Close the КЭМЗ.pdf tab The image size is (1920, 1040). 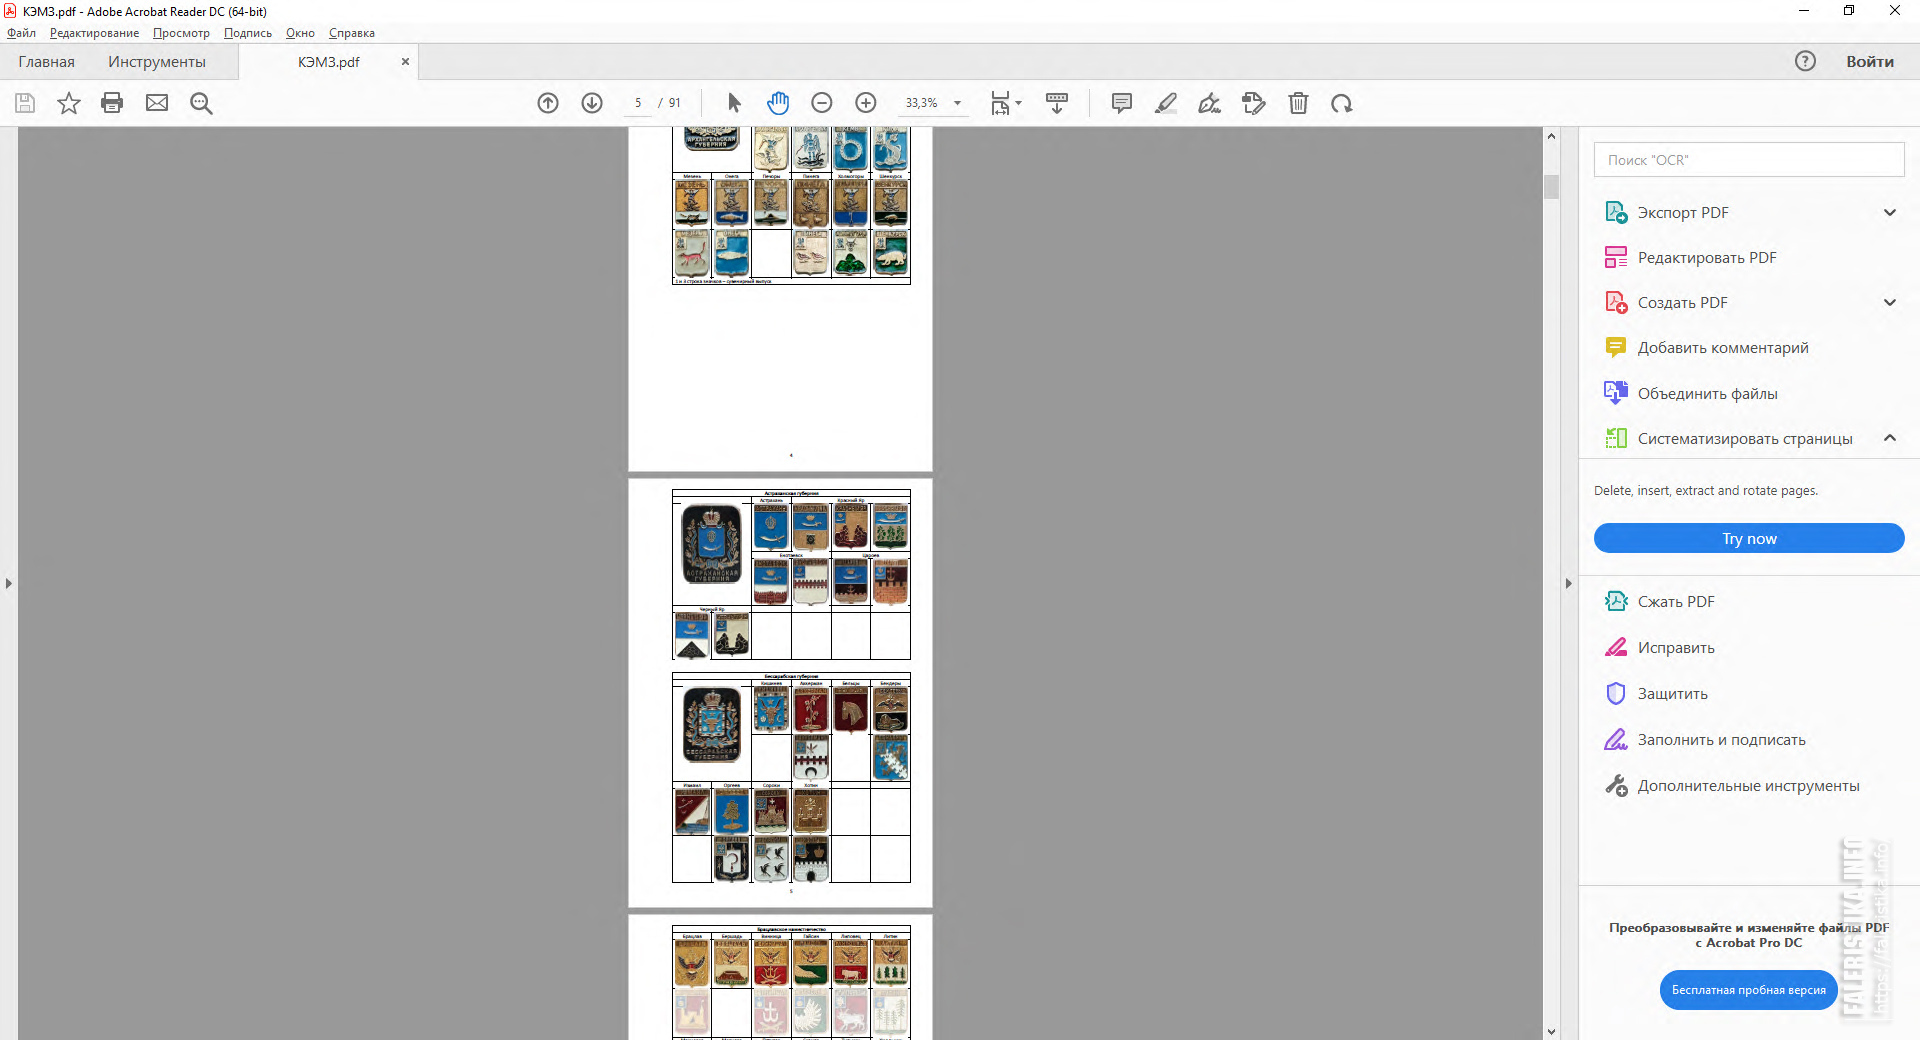[405, 61]
